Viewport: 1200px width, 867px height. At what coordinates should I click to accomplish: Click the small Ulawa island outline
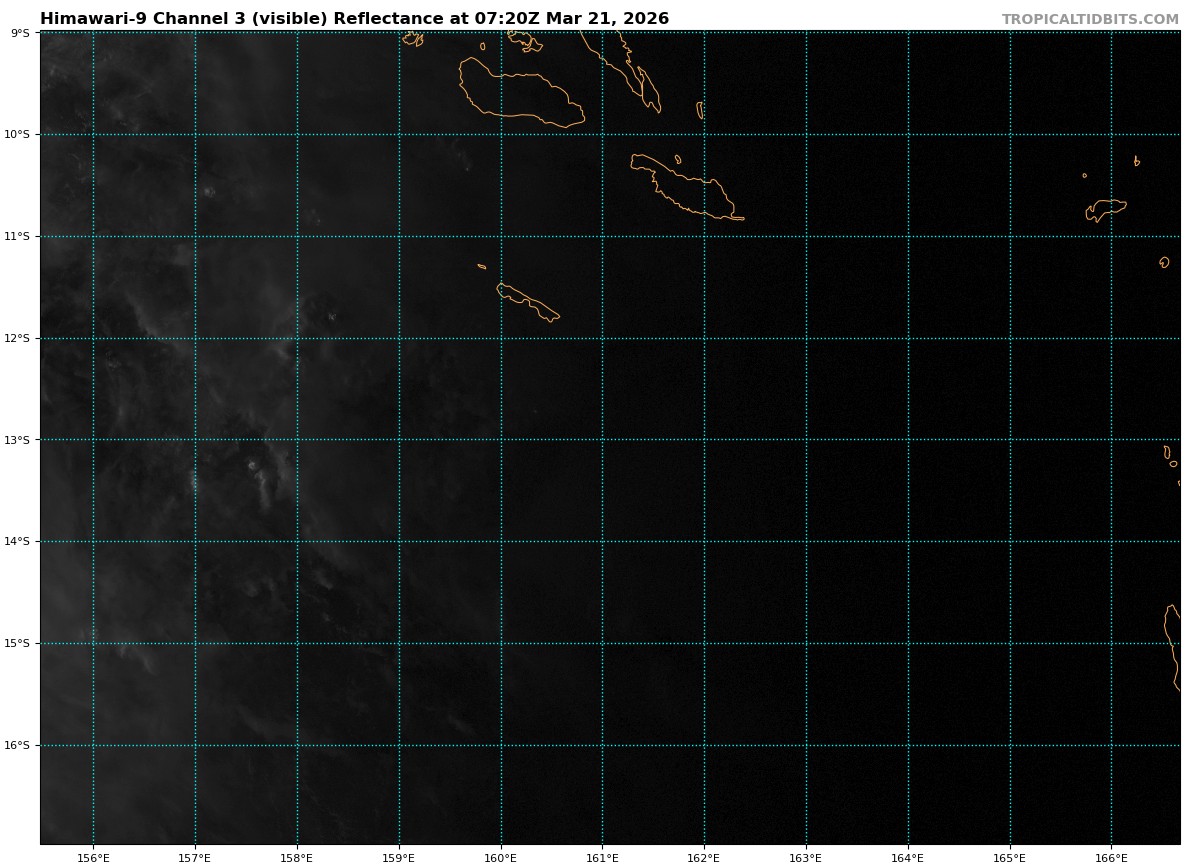pos(700,110)
